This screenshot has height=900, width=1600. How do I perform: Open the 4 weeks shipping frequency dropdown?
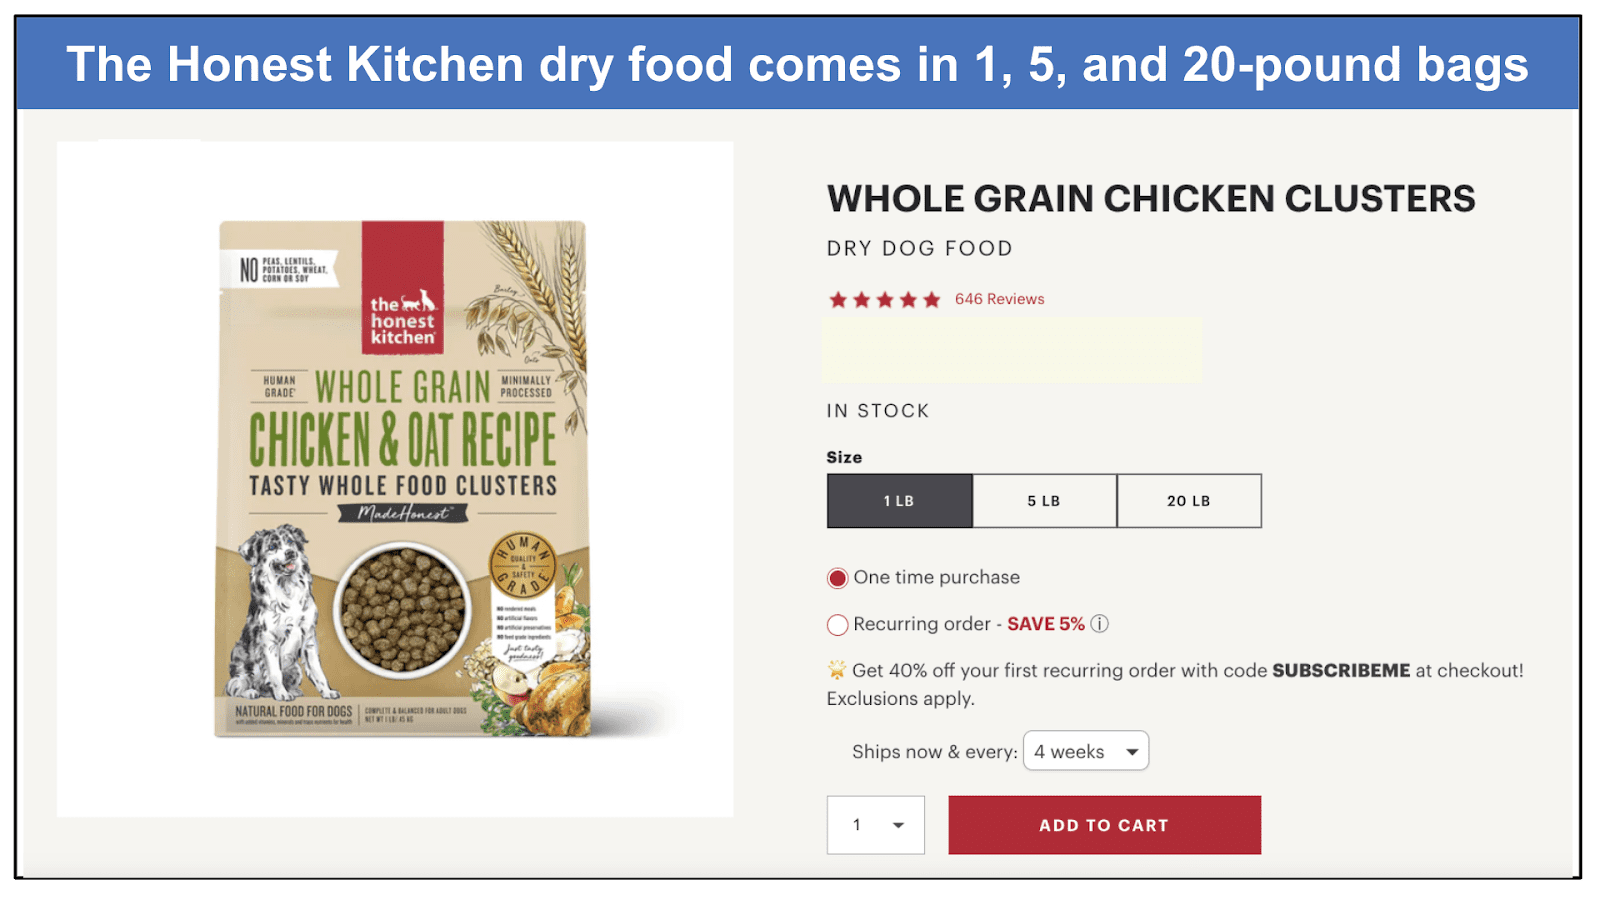[x=1085, y=751]
